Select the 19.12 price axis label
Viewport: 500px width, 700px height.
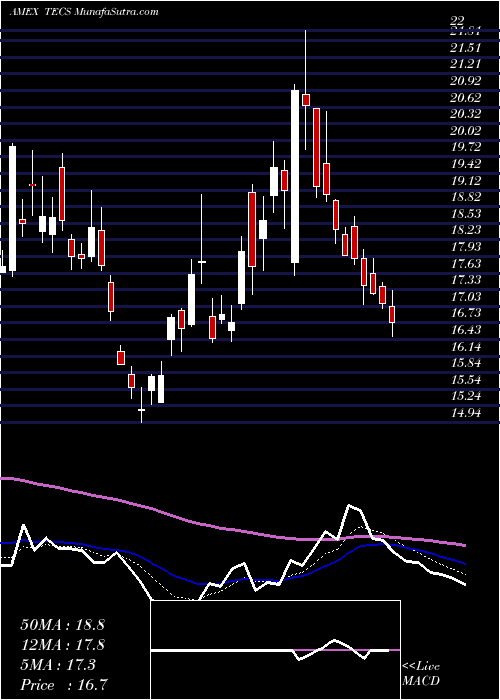pos(465,181)
